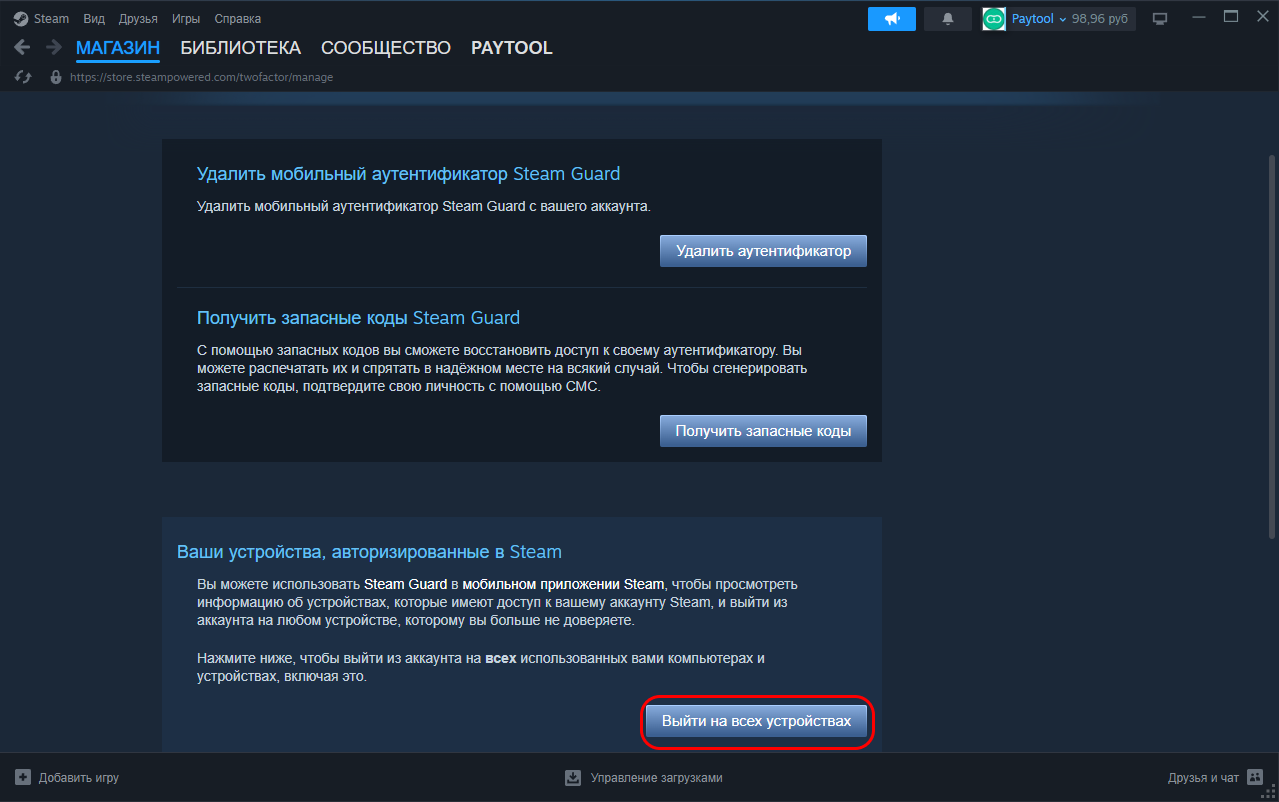The image size is (1279, 802).
Task: Open notifications with the bell icon
Action: 948,19
